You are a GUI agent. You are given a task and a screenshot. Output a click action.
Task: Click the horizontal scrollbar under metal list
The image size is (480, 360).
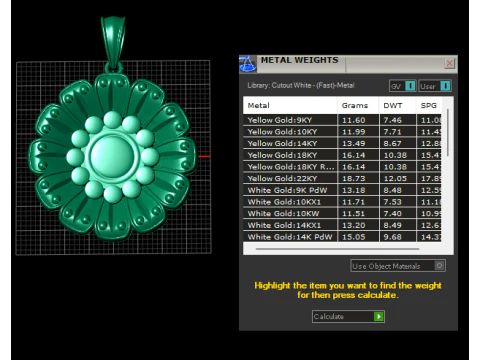[x=337, y=249]
